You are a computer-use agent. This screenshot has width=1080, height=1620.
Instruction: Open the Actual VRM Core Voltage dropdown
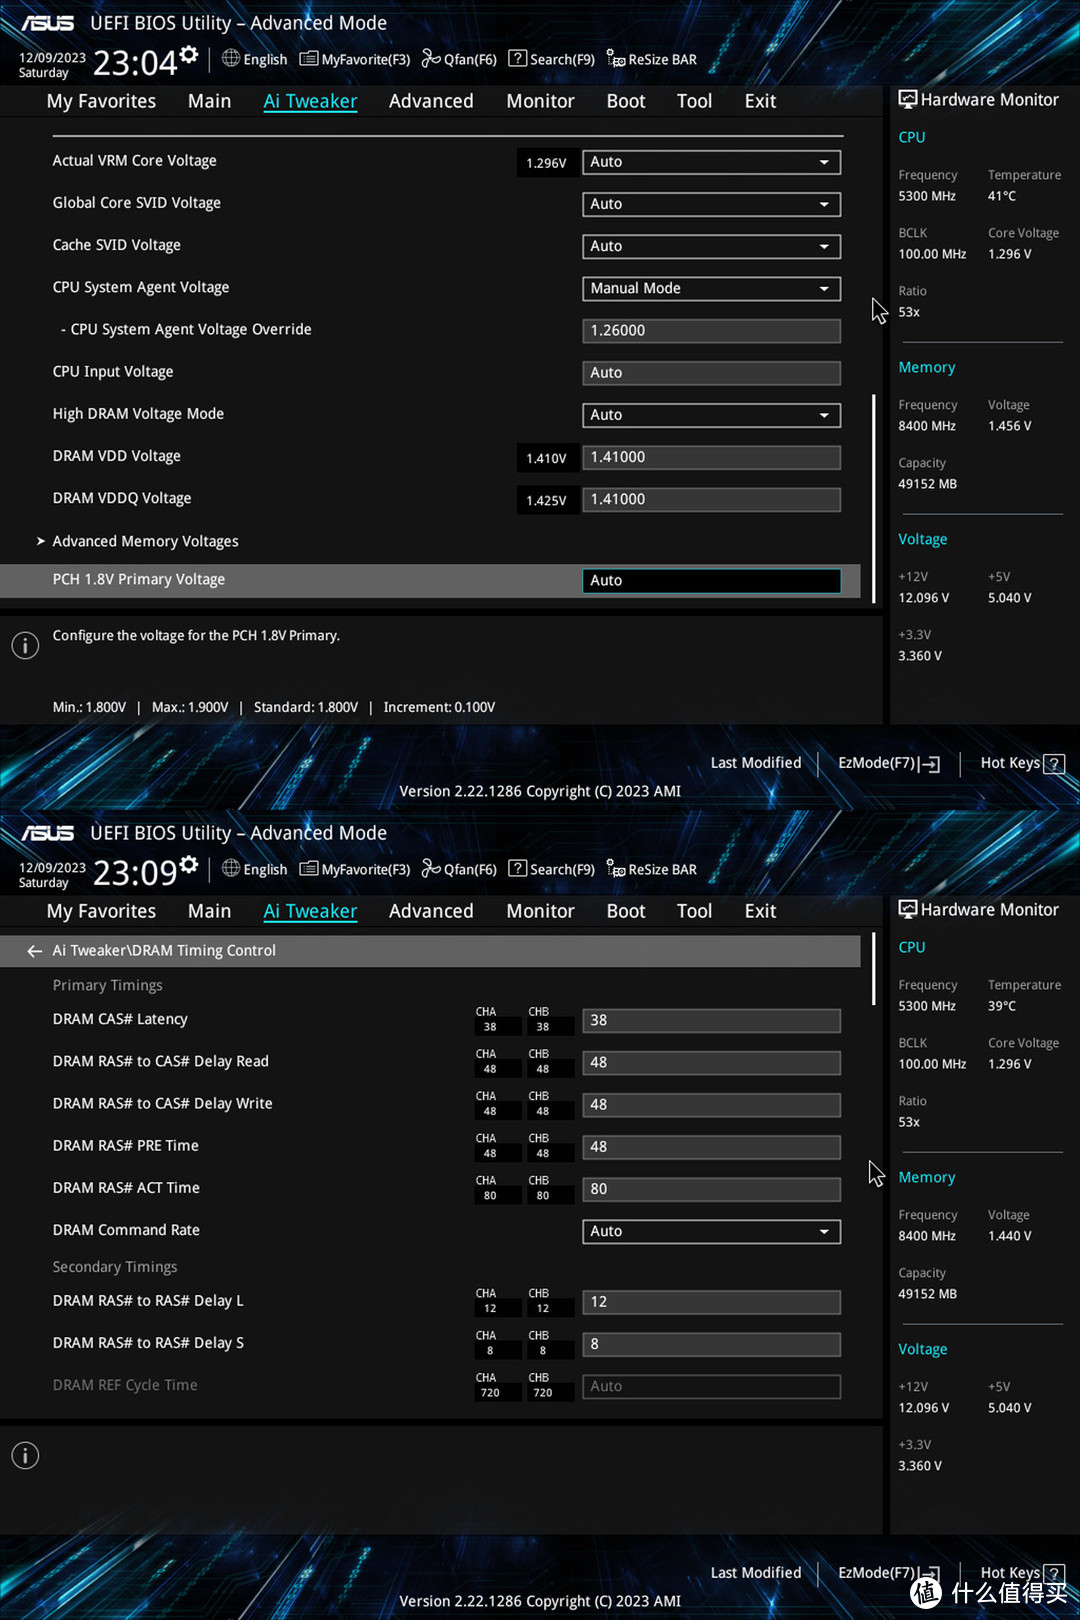click(711, 162)
